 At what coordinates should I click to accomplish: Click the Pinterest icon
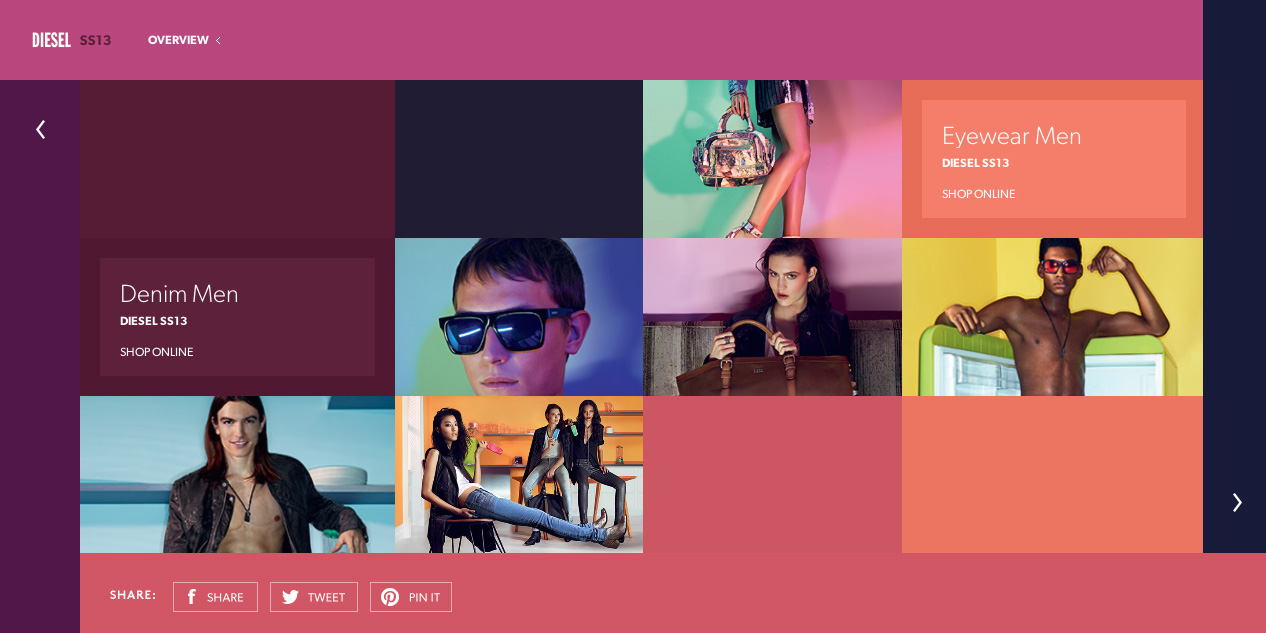tap(390, 597)
